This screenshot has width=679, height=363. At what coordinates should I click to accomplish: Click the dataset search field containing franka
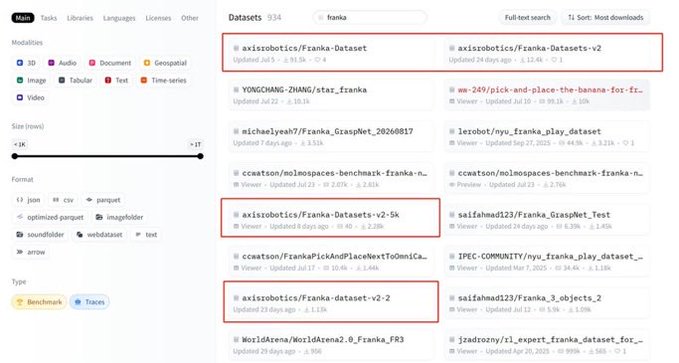coord(370,17)
